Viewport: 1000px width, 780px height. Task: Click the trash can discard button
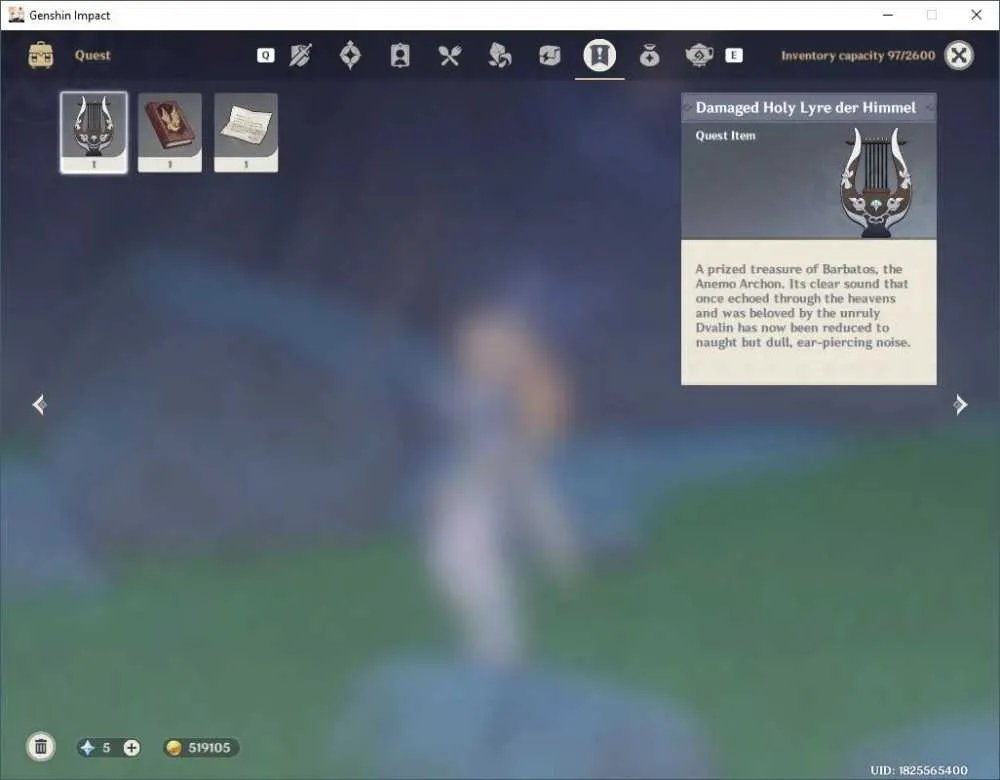click(41, 747)
